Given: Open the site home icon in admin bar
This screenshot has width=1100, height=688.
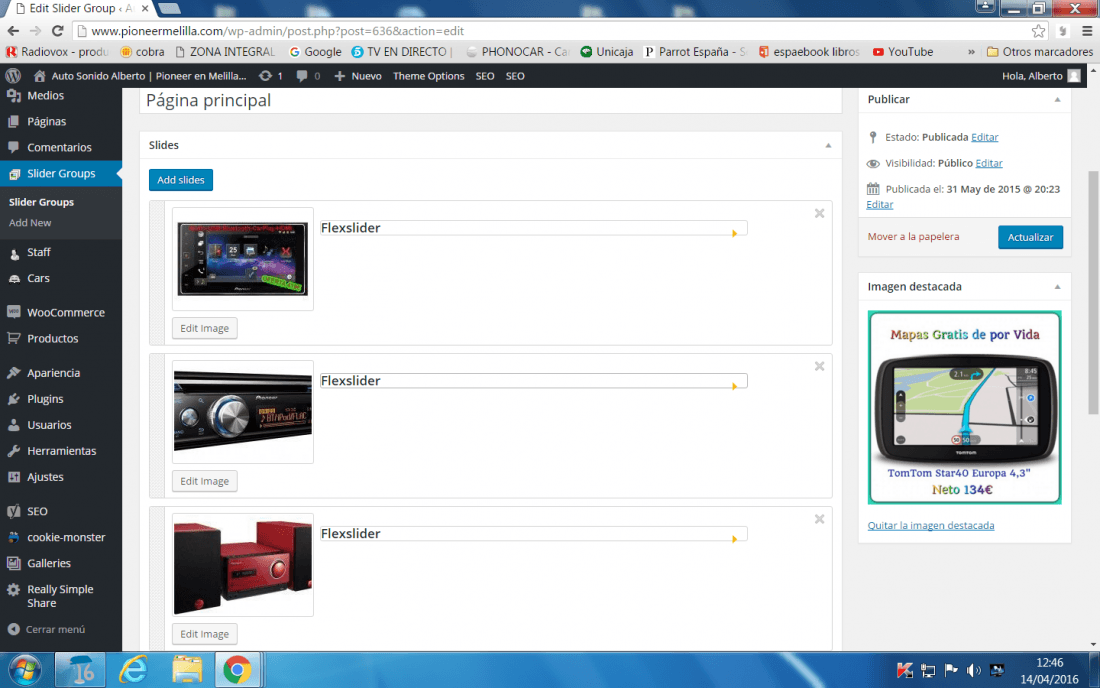Looking at the screenshot, I should [39, 76].
